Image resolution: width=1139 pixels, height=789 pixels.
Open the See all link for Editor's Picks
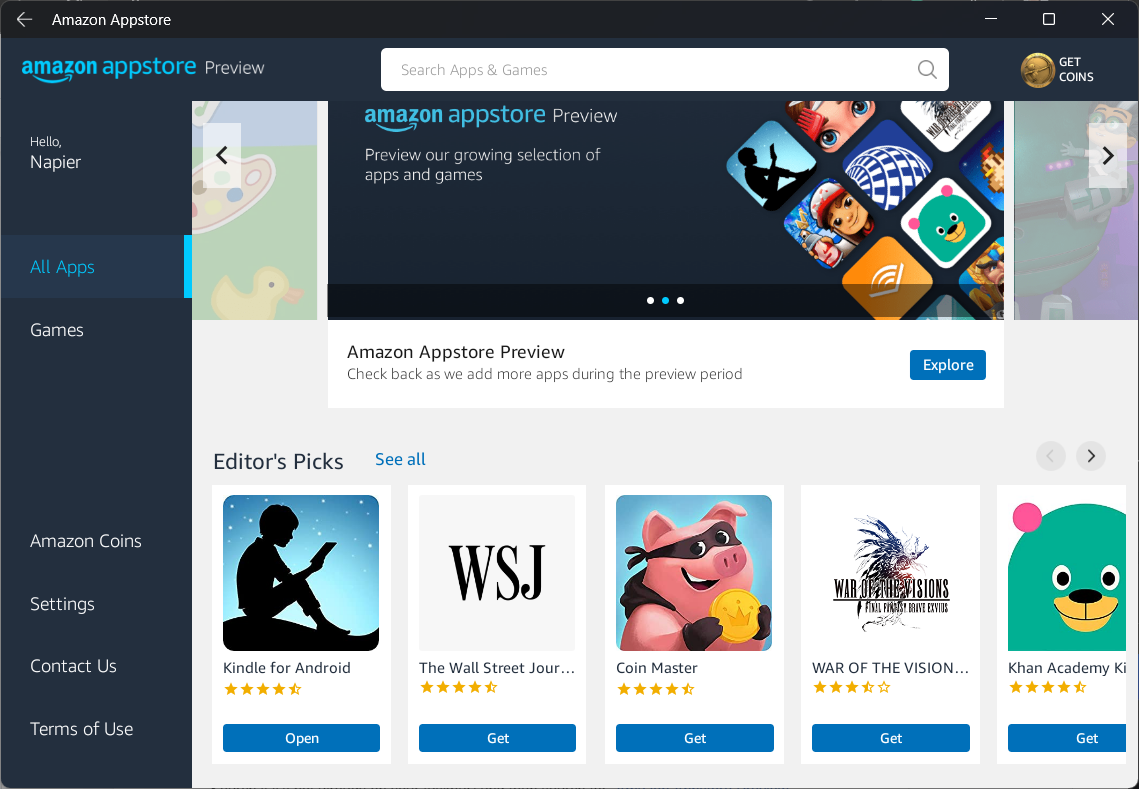tap(400, 459)
